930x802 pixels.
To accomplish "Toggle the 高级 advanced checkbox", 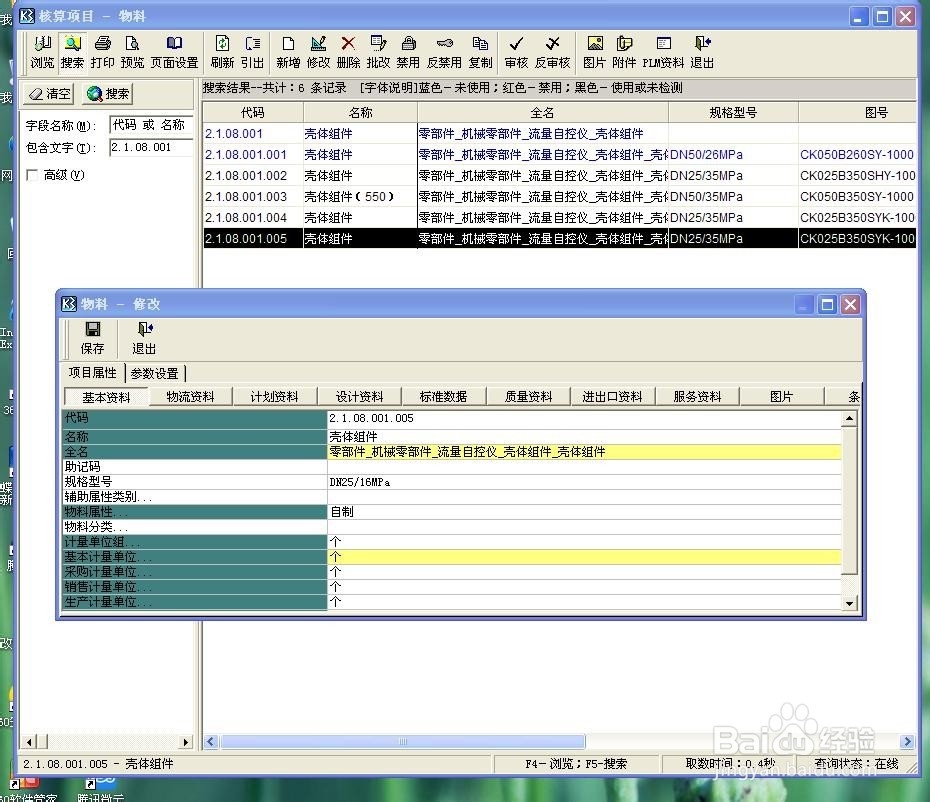I will pos(32,175).
